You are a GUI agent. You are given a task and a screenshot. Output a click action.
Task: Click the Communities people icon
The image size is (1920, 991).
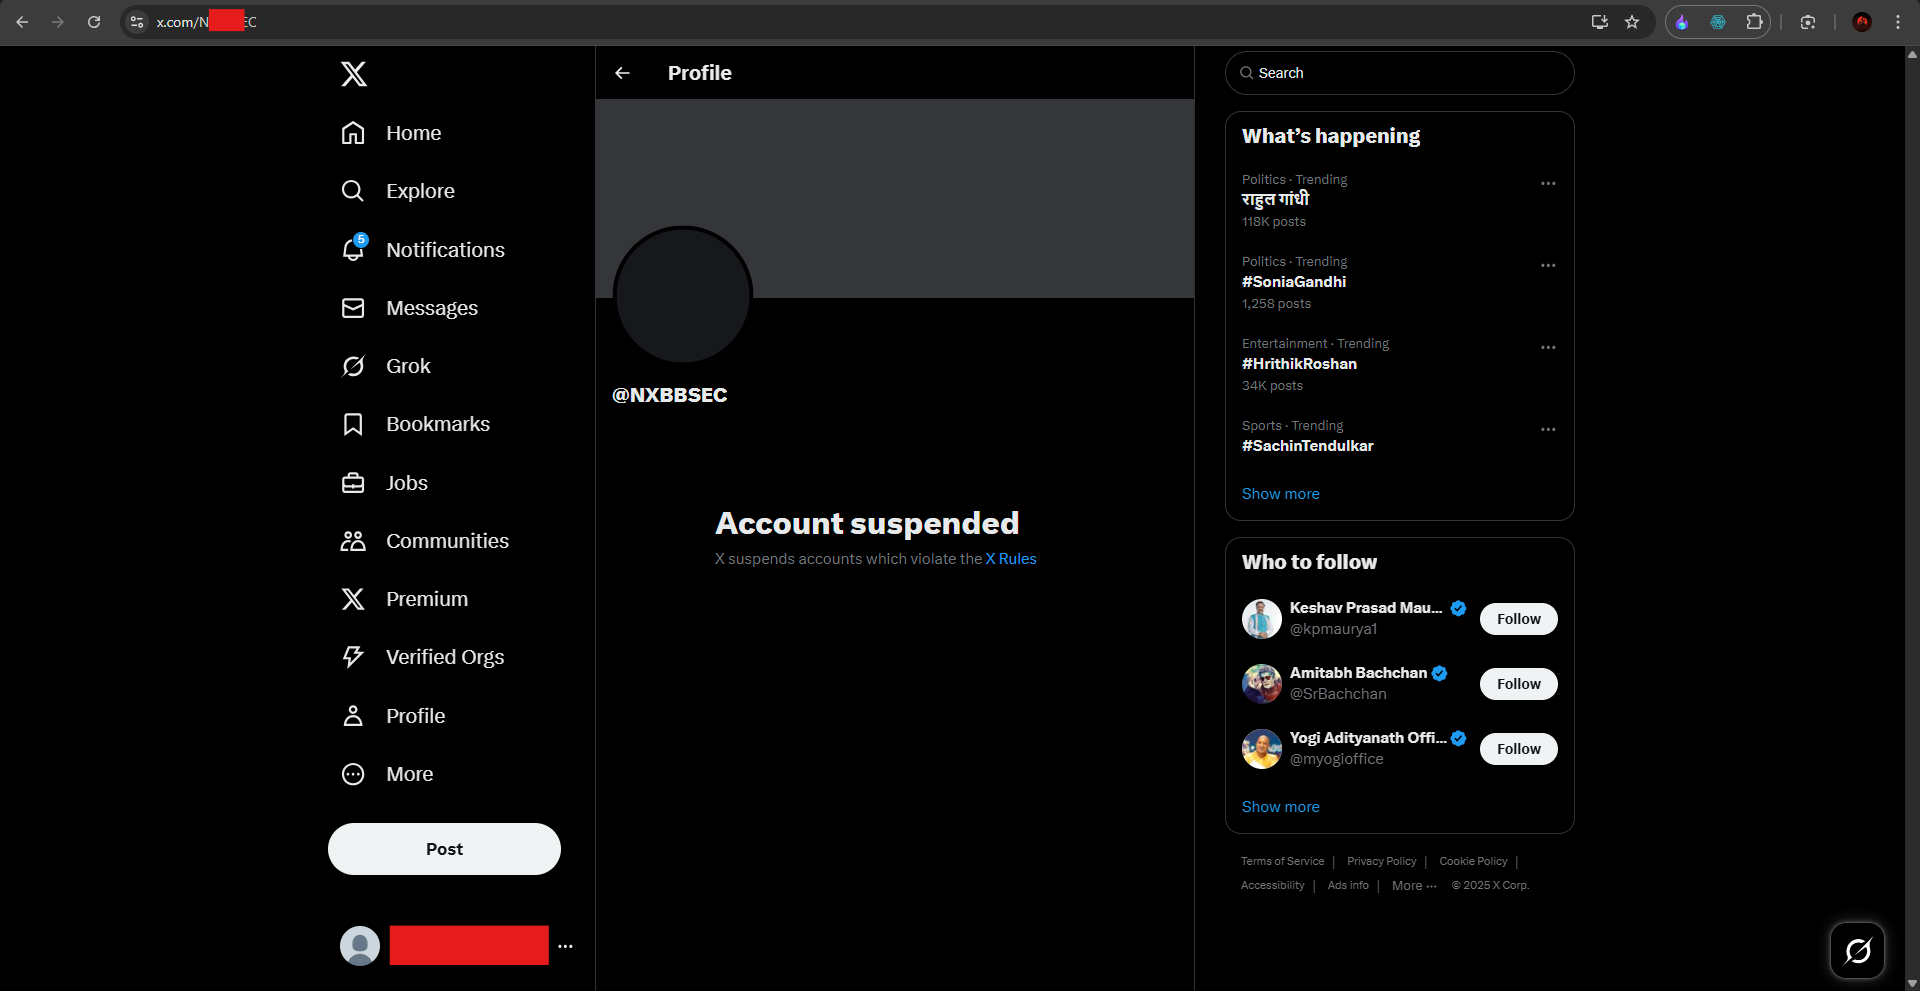coord(353,541)
